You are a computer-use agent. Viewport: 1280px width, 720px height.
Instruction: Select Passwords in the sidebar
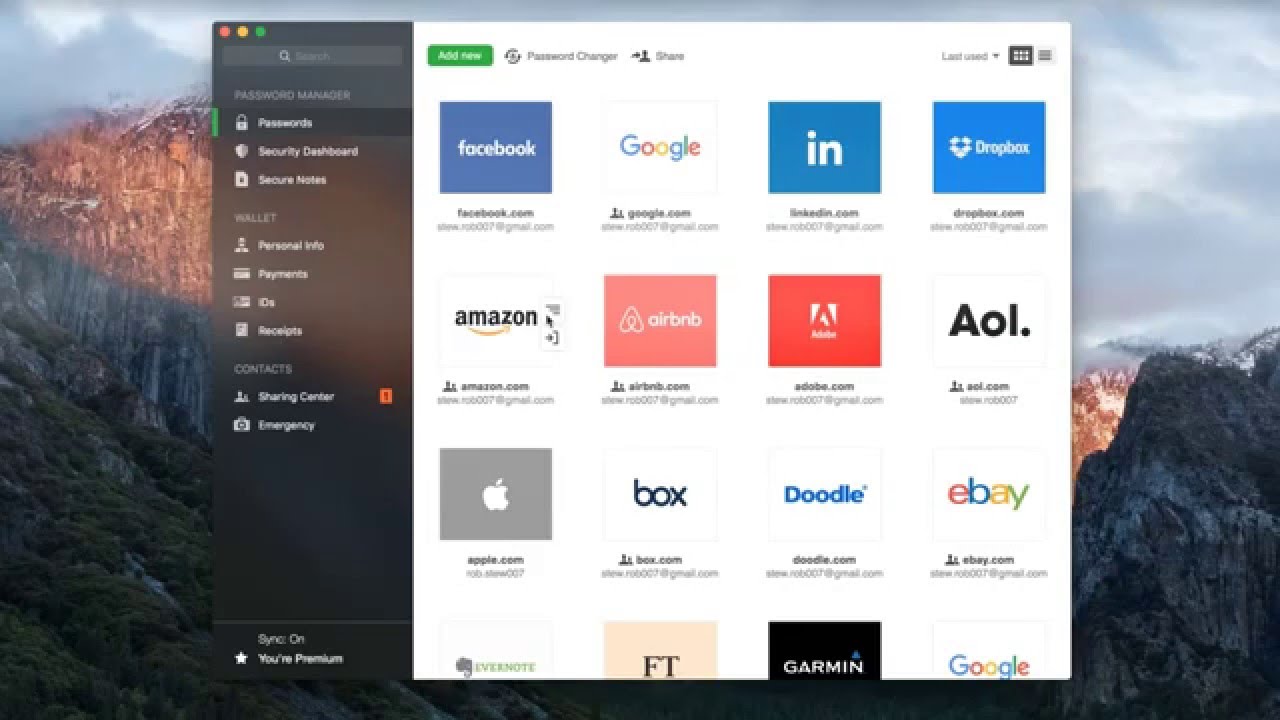coord(284,123)
